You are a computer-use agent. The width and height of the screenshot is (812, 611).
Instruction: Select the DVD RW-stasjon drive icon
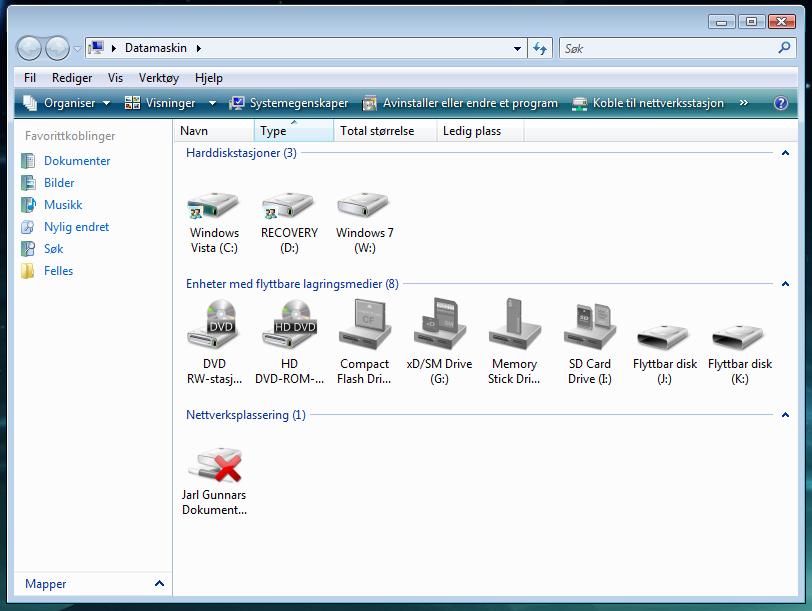pyautogui.click(x=213, y=325)
